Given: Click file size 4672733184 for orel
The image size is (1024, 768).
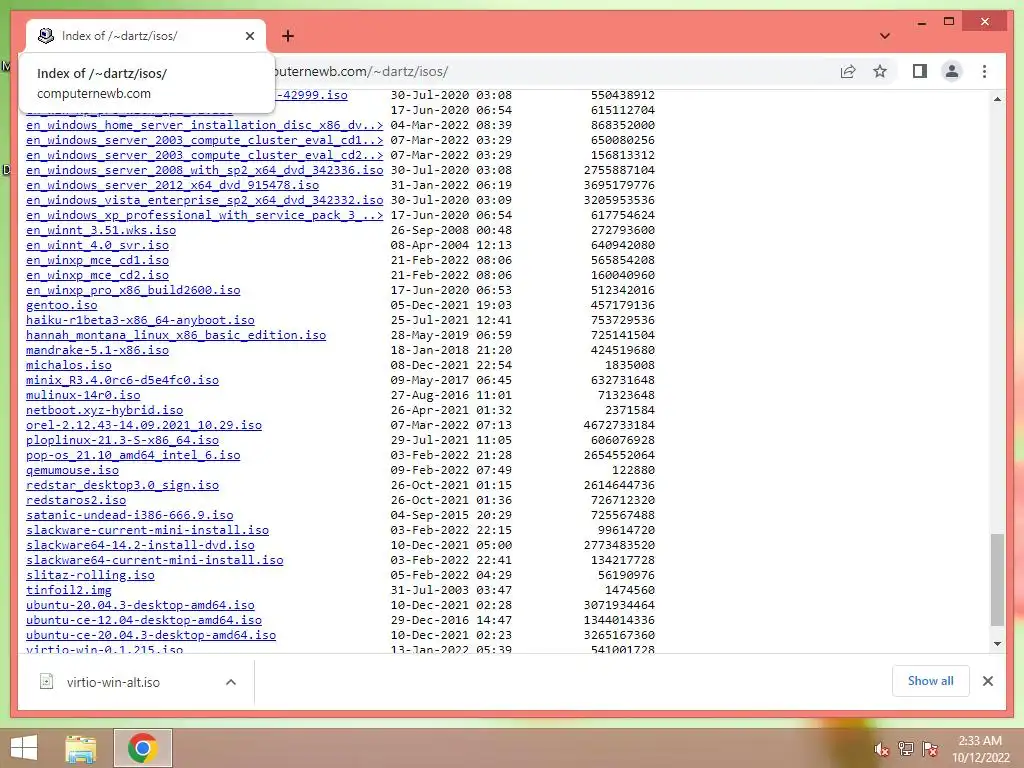Looking at the screenshot, I should (x=619, y=425).
